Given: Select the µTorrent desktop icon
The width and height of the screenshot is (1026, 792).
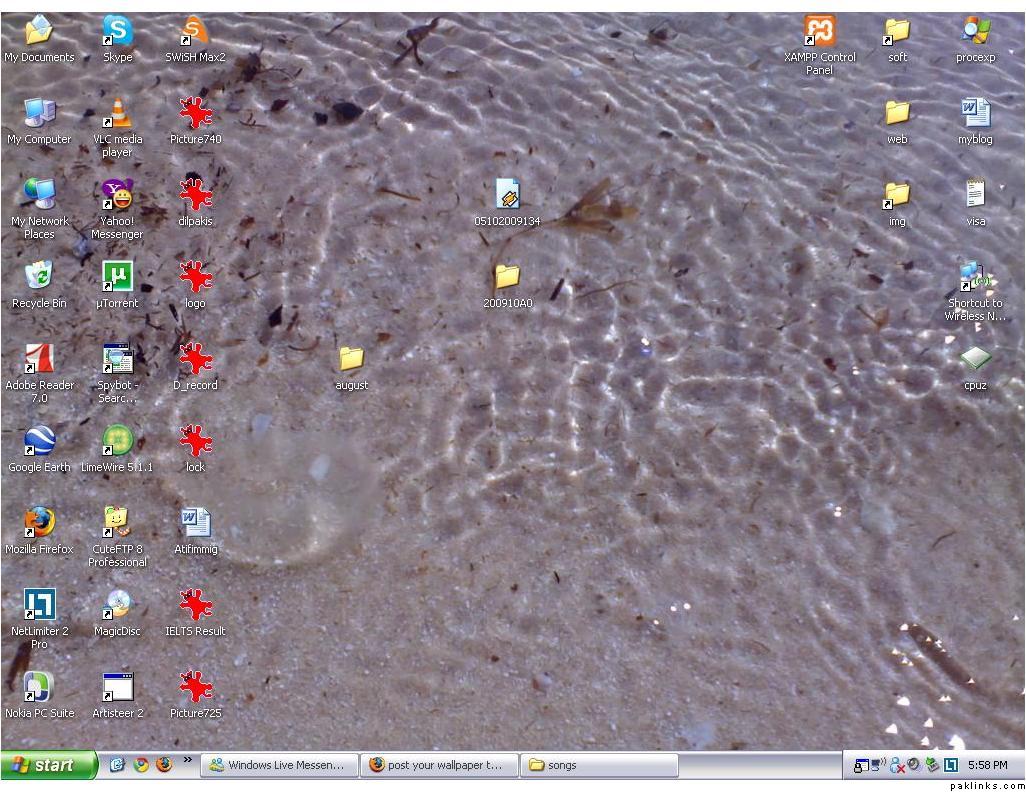Looking at the screenshot, I should click(117, 277).
